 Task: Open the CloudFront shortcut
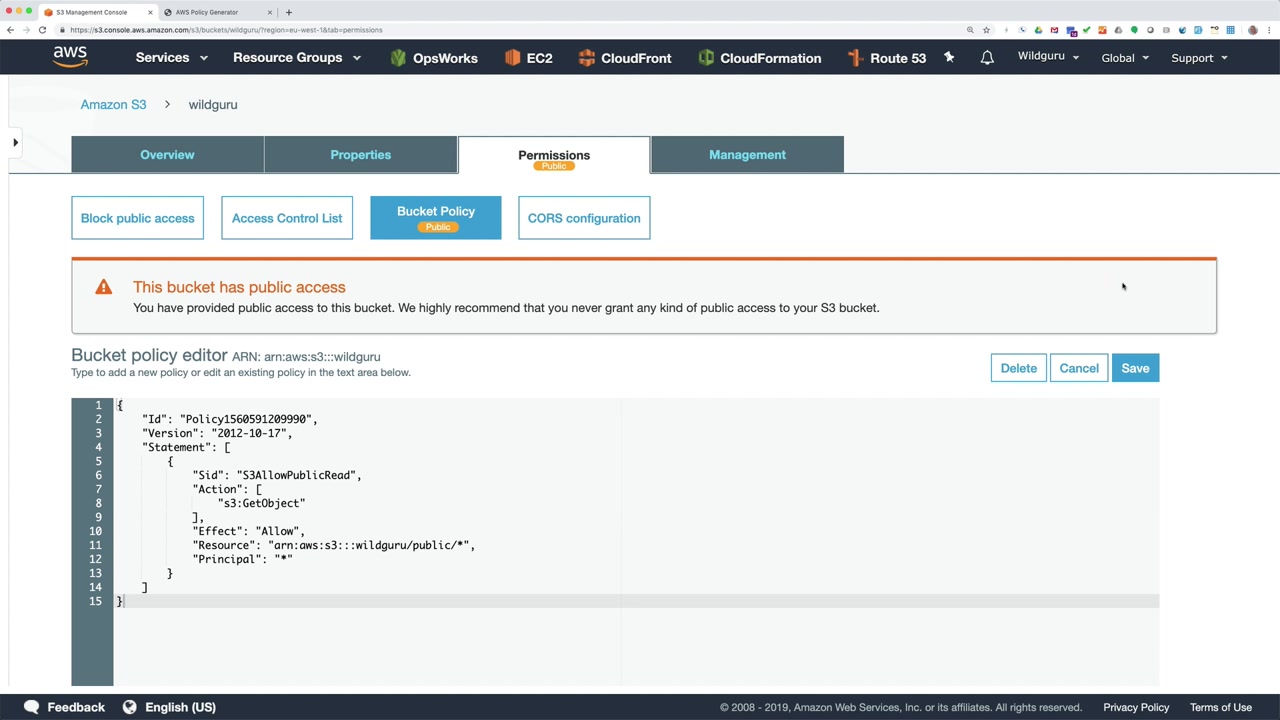624,58
